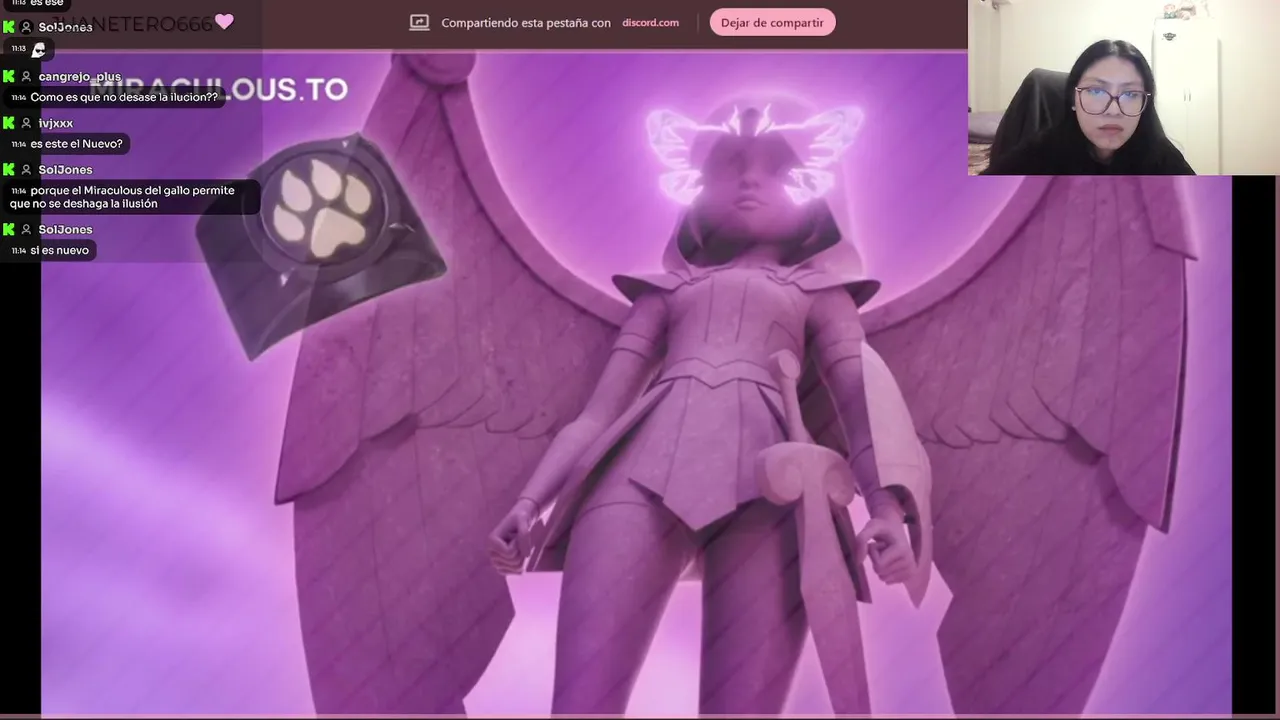Click the message "Como es que no desase la ilucion??"
The height and width of the screenshot is (720, 1280).
click(124, 98)
